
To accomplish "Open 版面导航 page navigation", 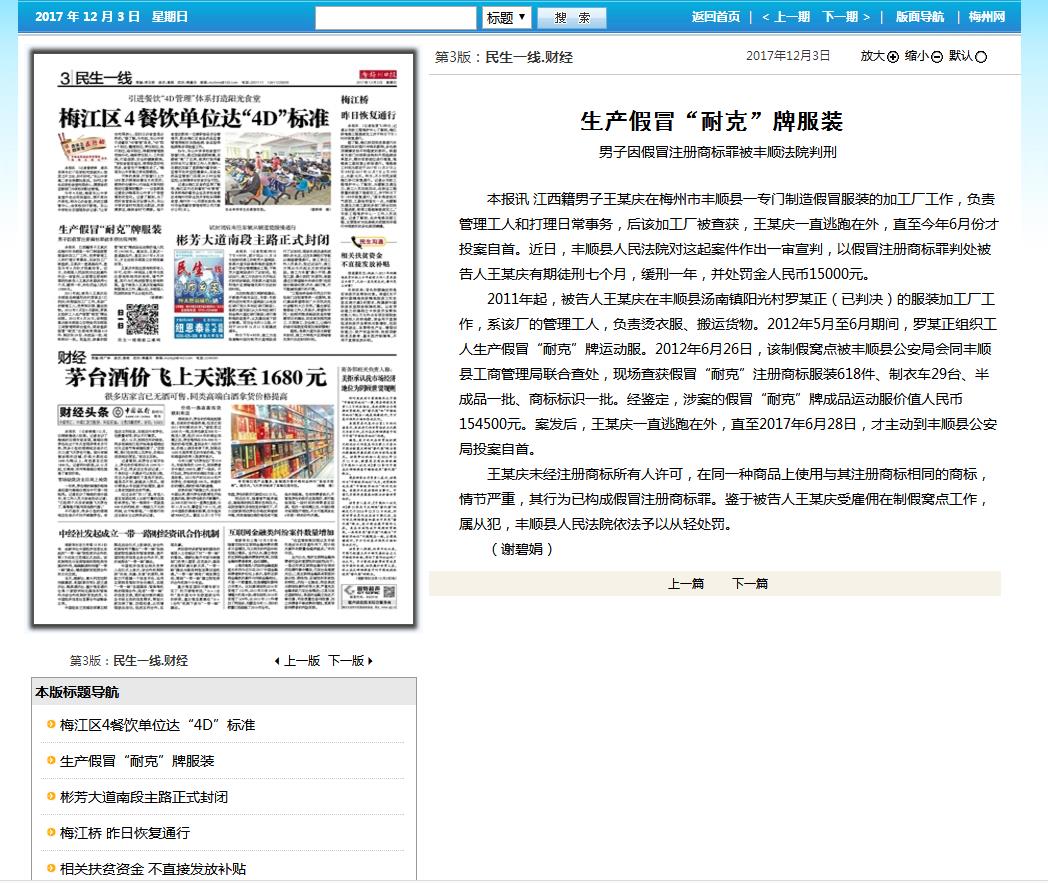I will pyautogui.click(x=920, y=17).
